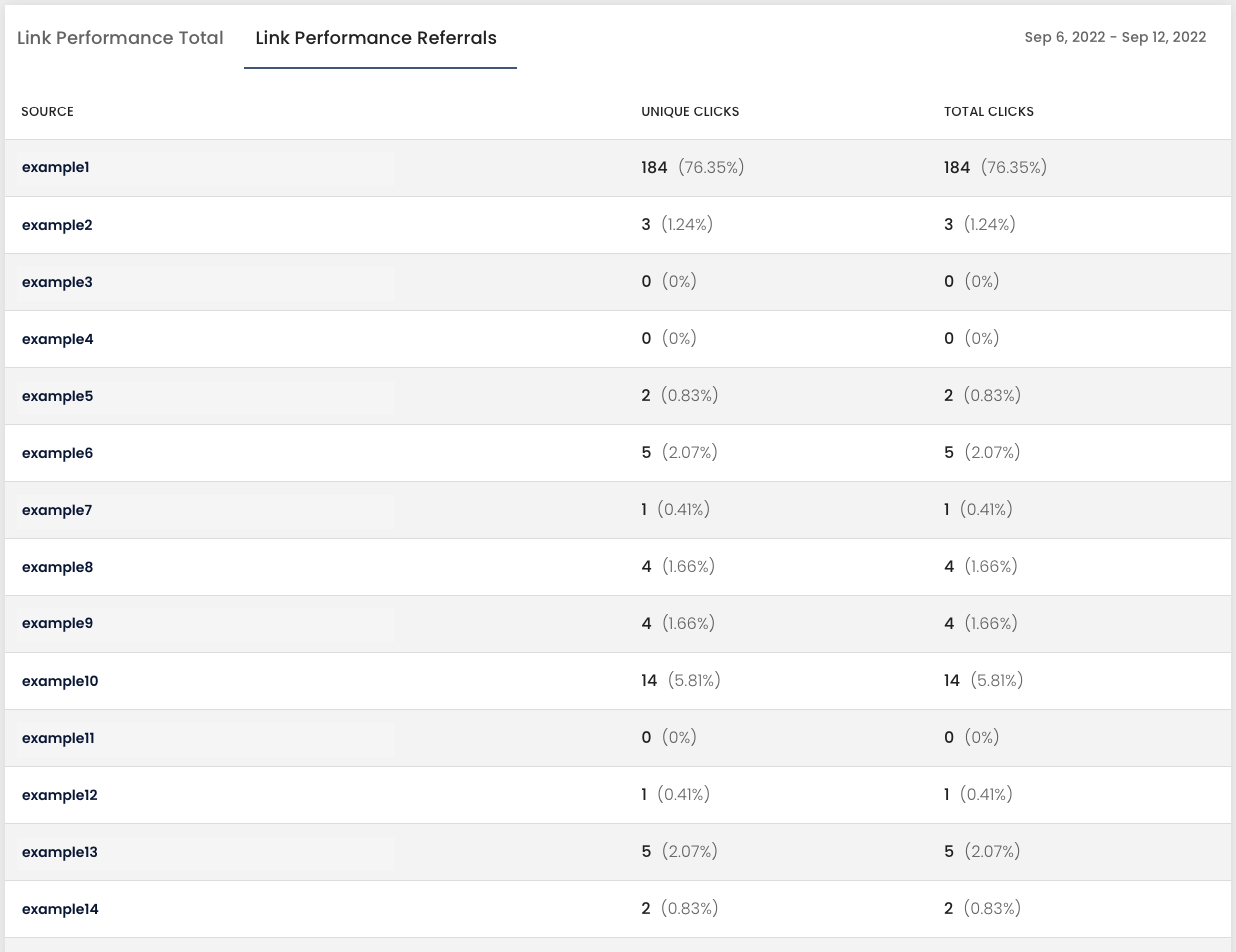Sort by the SOURCE column header
The image size is (1236, 952).
point(47,111)
